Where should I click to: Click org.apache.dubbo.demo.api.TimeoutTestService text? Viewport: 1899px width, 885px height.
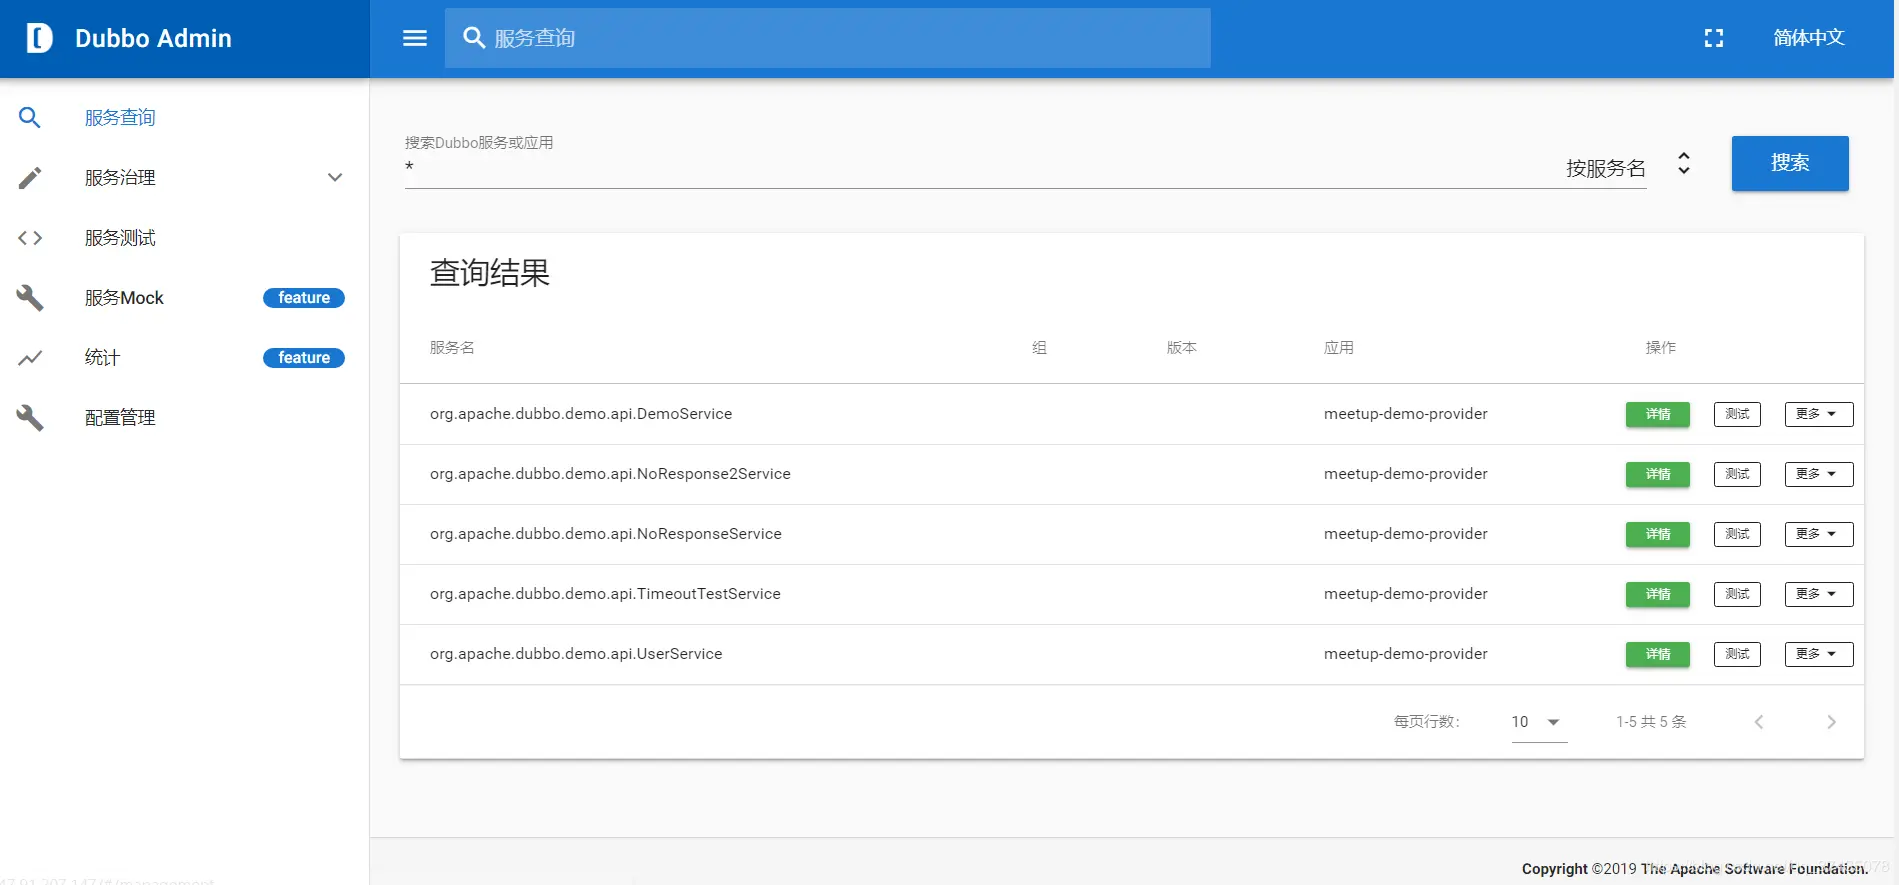pyautogui.click(x=605, y=594)
